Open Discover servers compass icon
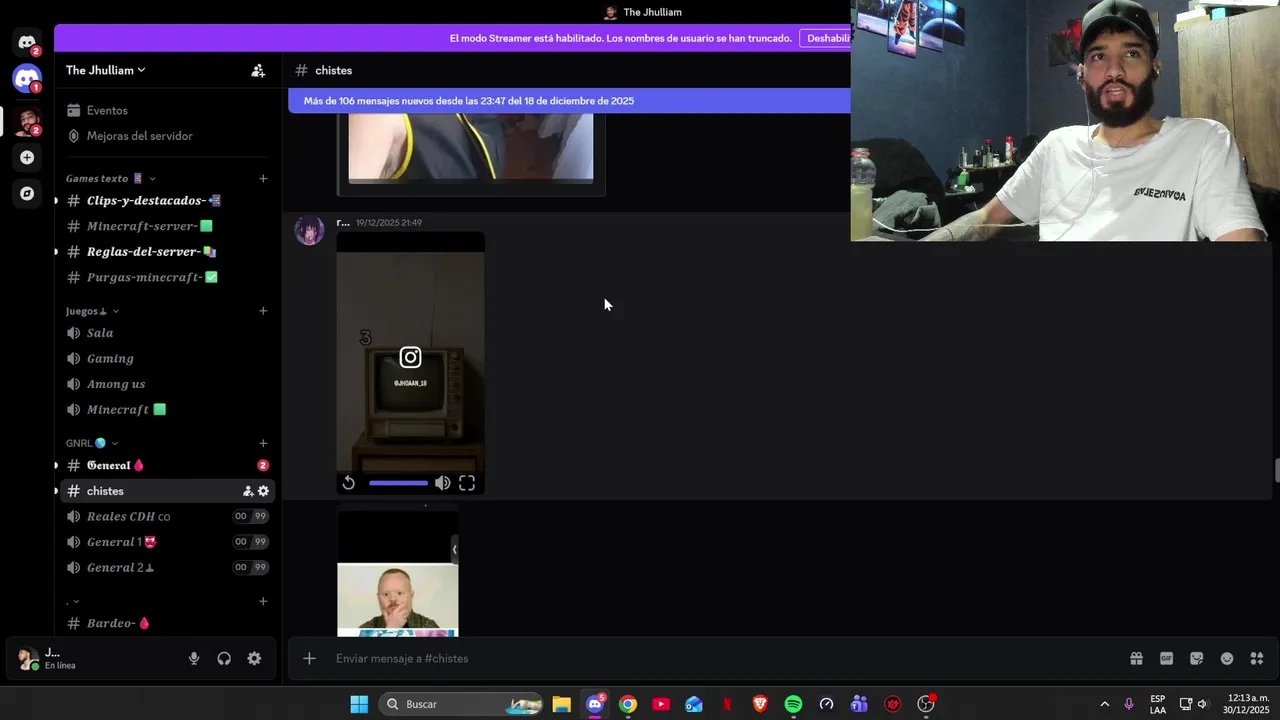Viewport: 1280px width, 720px height. click(x=27, y=193)
